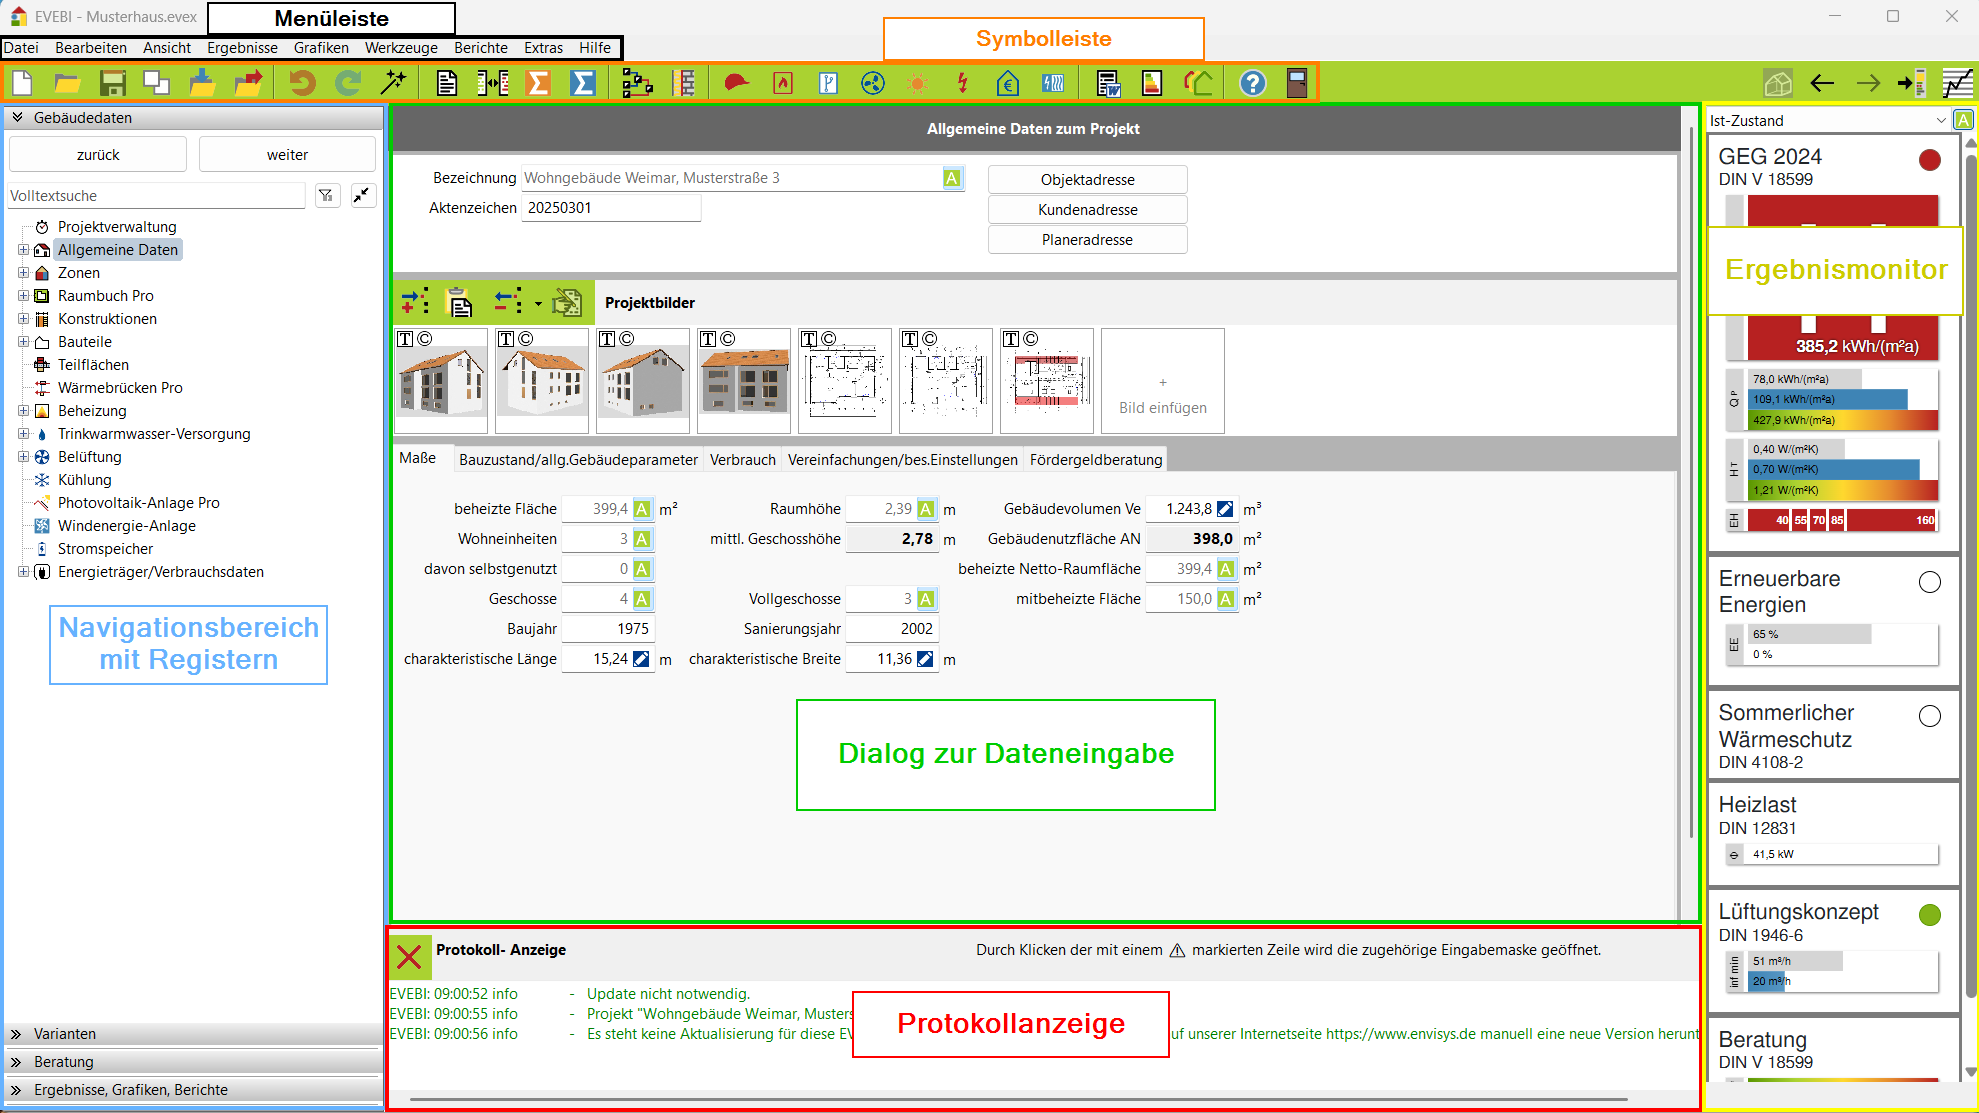Click the save project floppy disk icon
The height and width of the screenshot is (1113, 1979).
click(112, 83)
